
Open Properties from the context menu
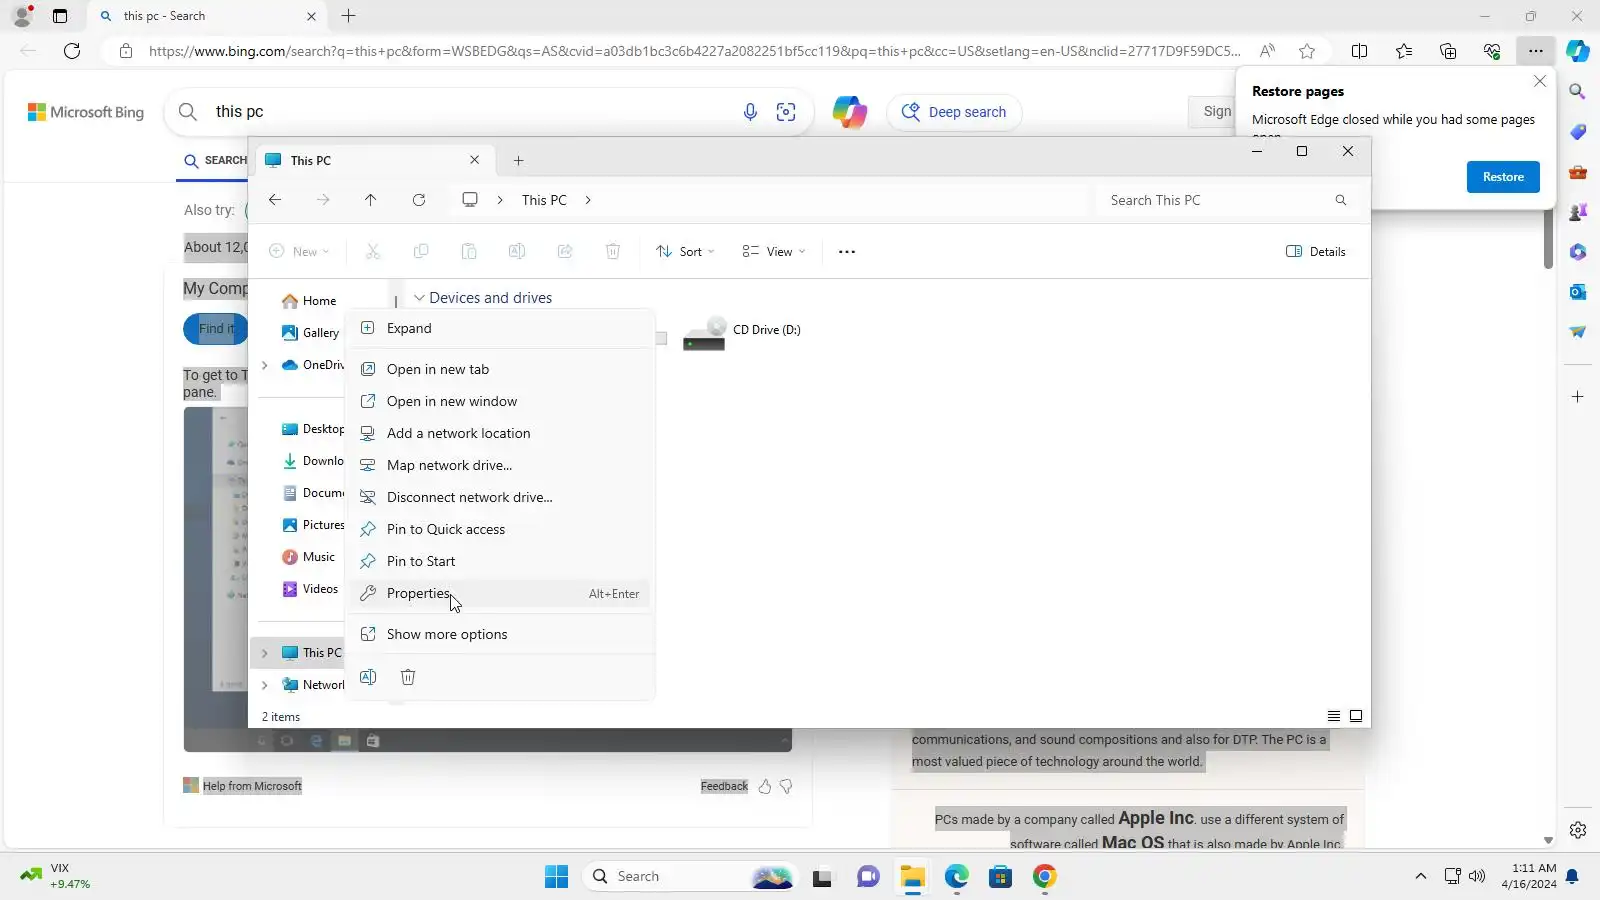pyautogui.click(x=500, y=593)
